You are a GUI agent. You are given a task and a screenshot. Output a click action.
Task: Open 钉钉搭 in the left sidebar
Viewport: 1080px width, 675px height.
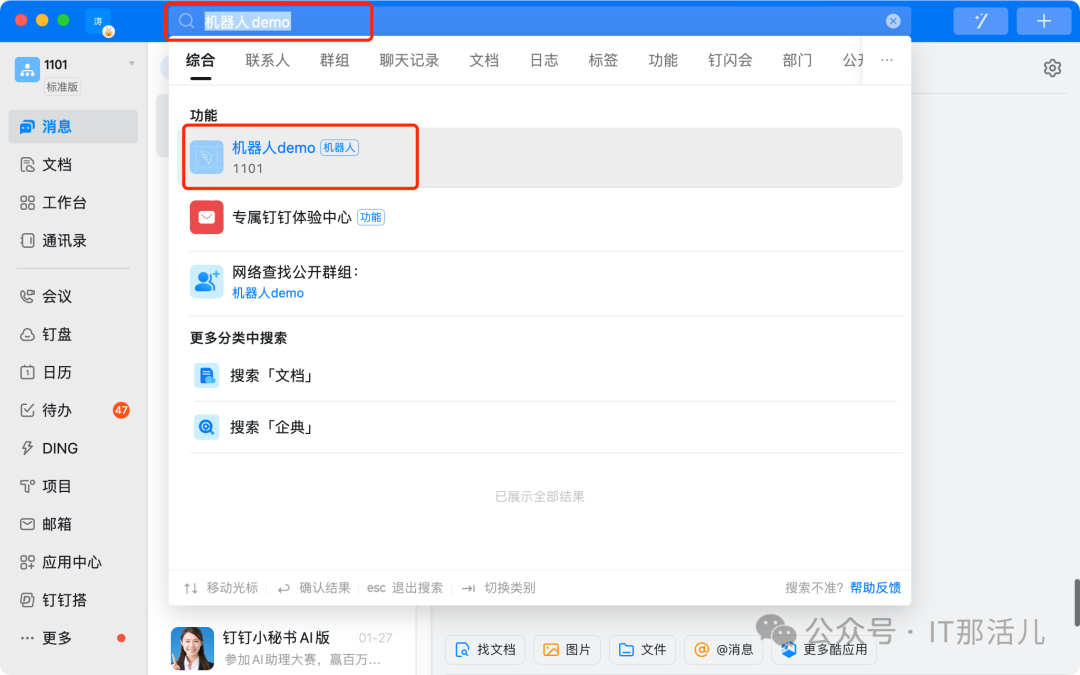point(73,600)
